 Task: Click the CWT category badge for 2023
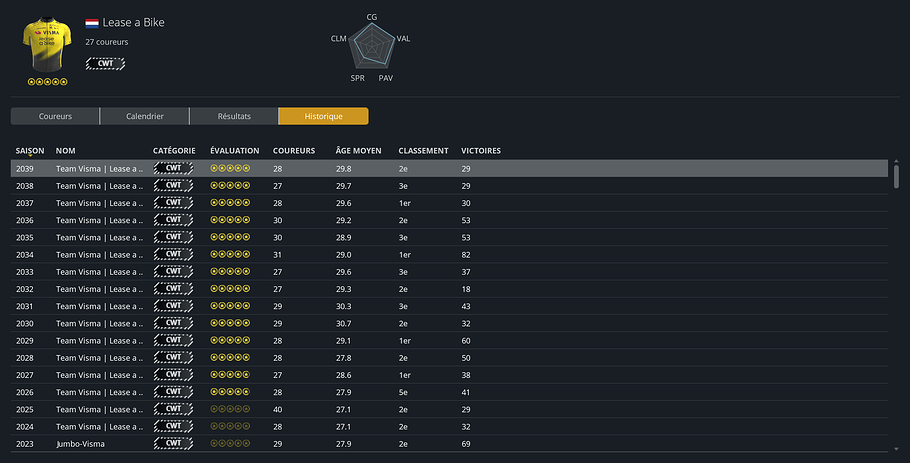pos(174,444)
